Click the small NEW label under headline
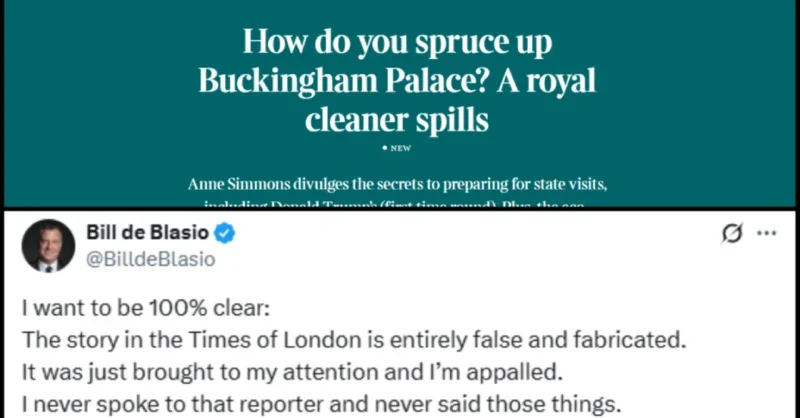800x418 pixels. click(399, 148)
